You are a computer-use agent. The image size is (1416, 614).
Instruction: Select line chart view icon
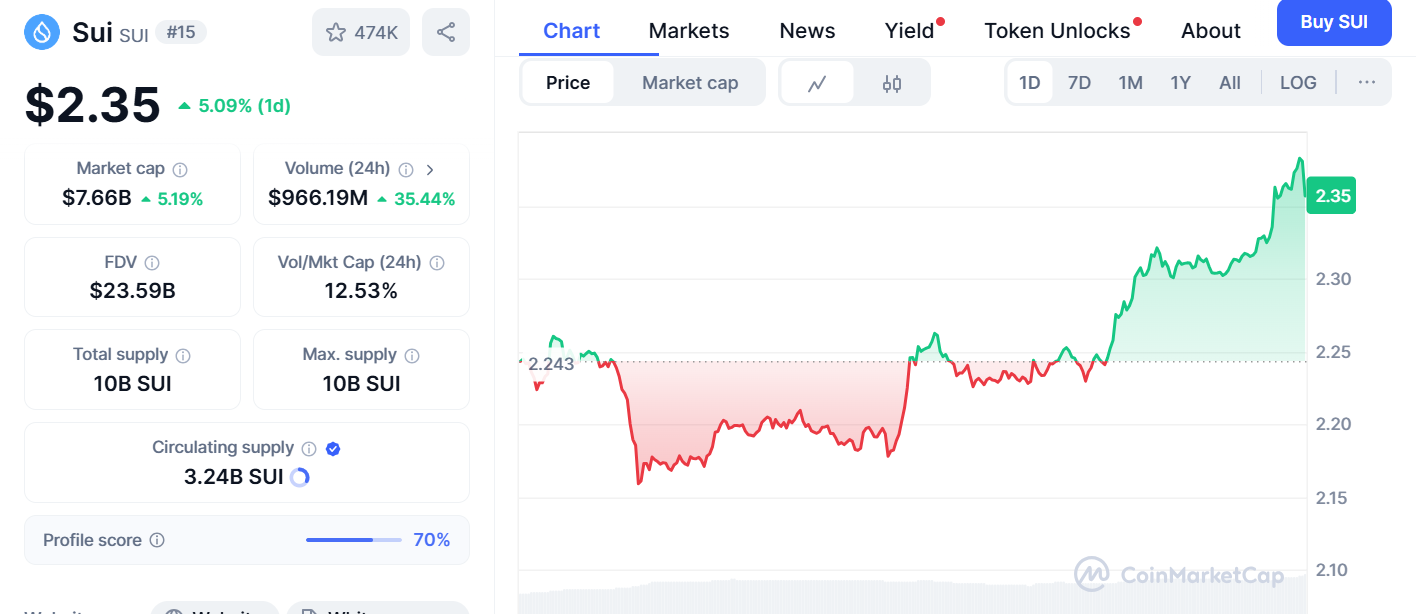817,83
